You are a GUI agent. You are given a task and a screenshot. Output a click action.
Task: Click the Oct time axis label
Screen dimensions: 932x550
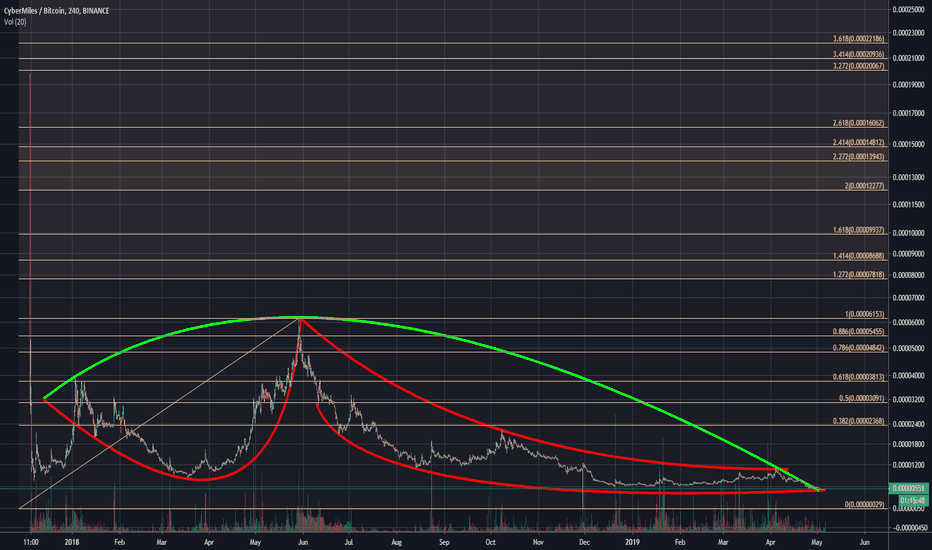[490, 542]
